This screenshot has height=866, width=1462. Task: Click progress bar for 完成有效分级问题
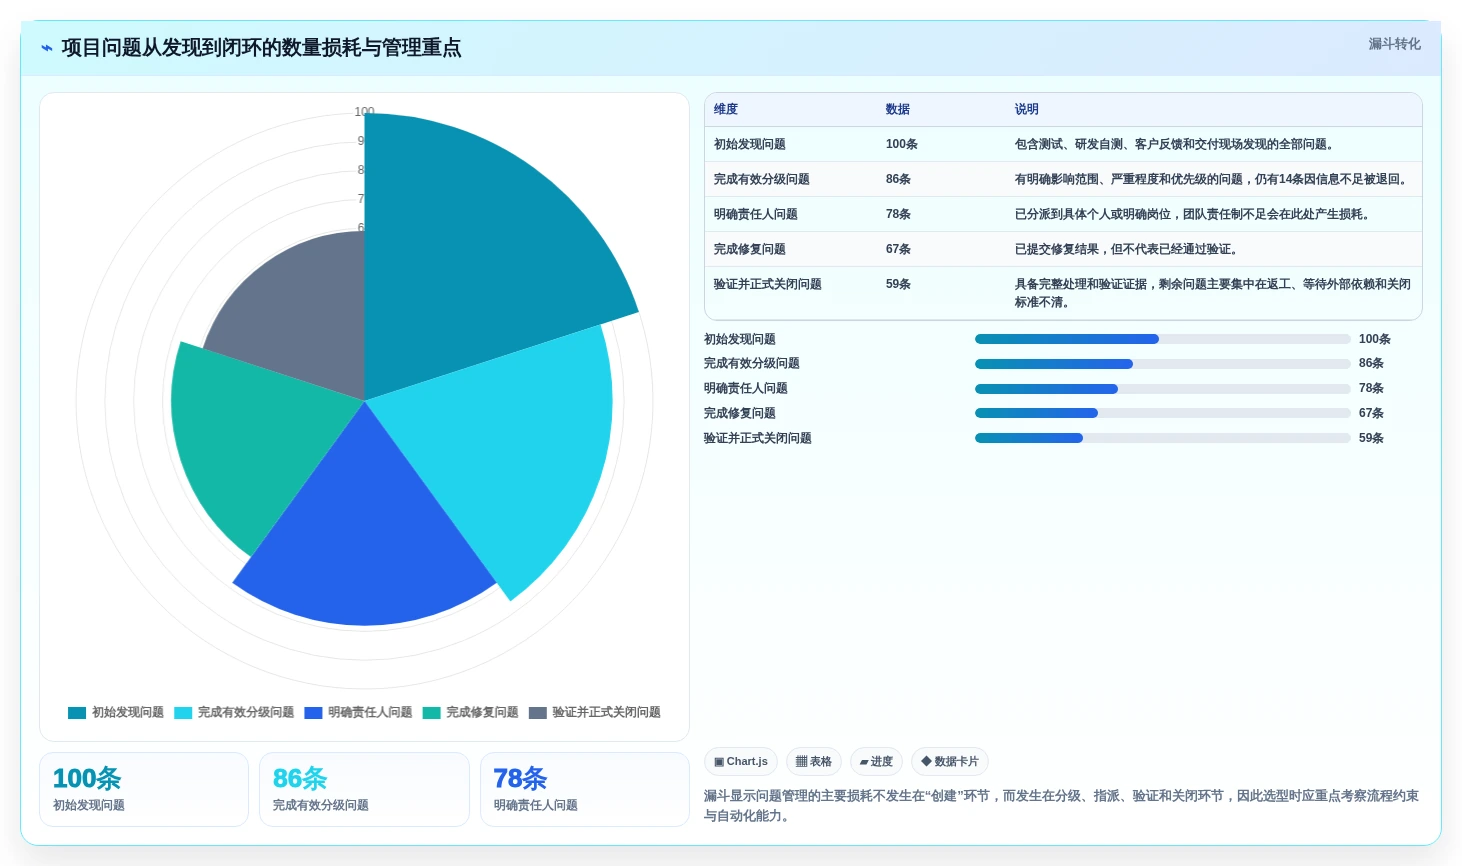click(x=1162, y=364)
